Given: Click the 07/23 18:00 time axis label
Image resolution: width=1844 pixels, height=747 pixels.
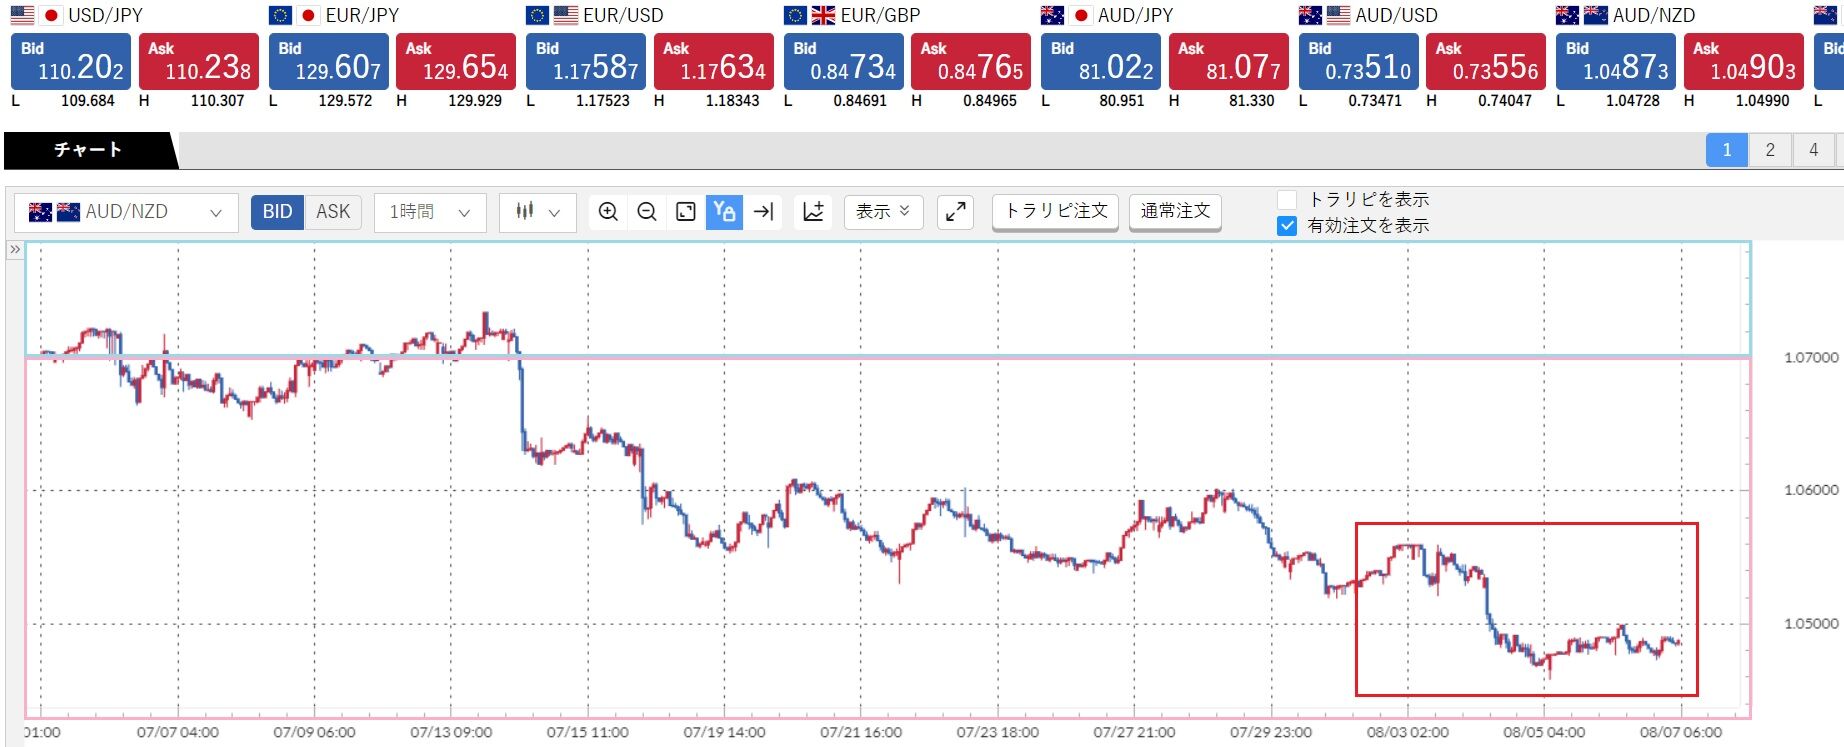Looking at the screenshot, I should (x=998, y=732).
